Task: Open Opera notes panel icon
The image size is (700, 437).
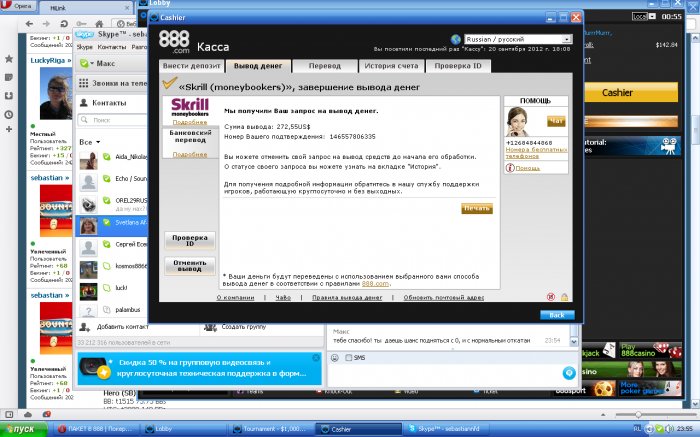Action: (8, 77)
